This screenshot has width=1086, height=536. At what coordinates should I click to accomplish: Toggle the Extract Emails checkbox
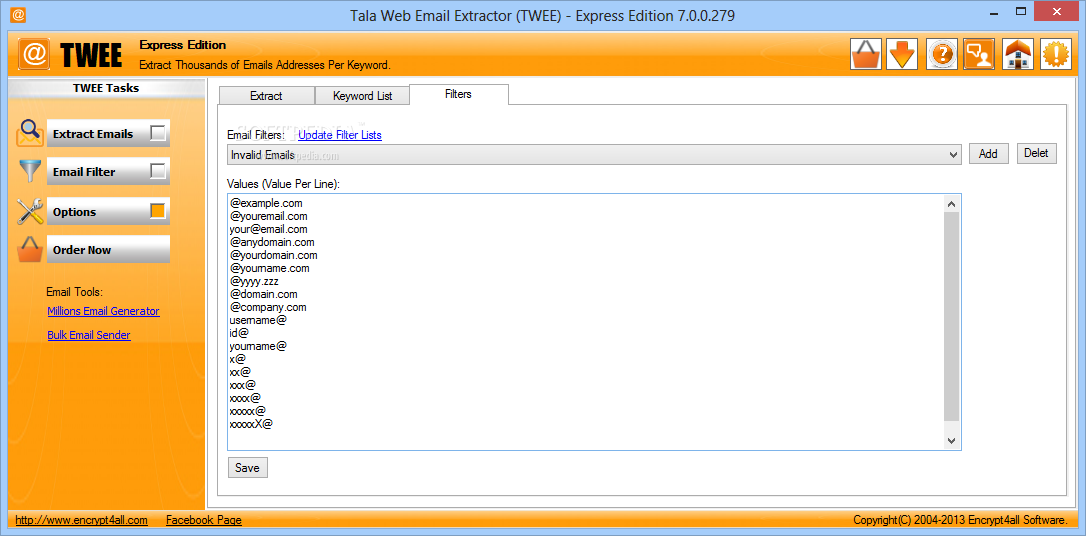coord(158,133)
